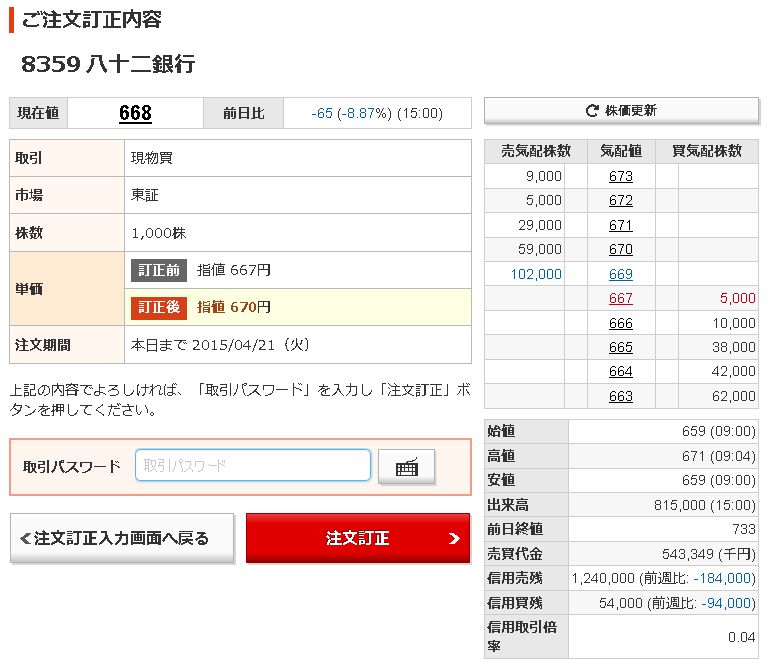This screenshot has height=667, width=768.
Task: Click the 訂正後 指値 670円 value
Action: click(234, 307)
